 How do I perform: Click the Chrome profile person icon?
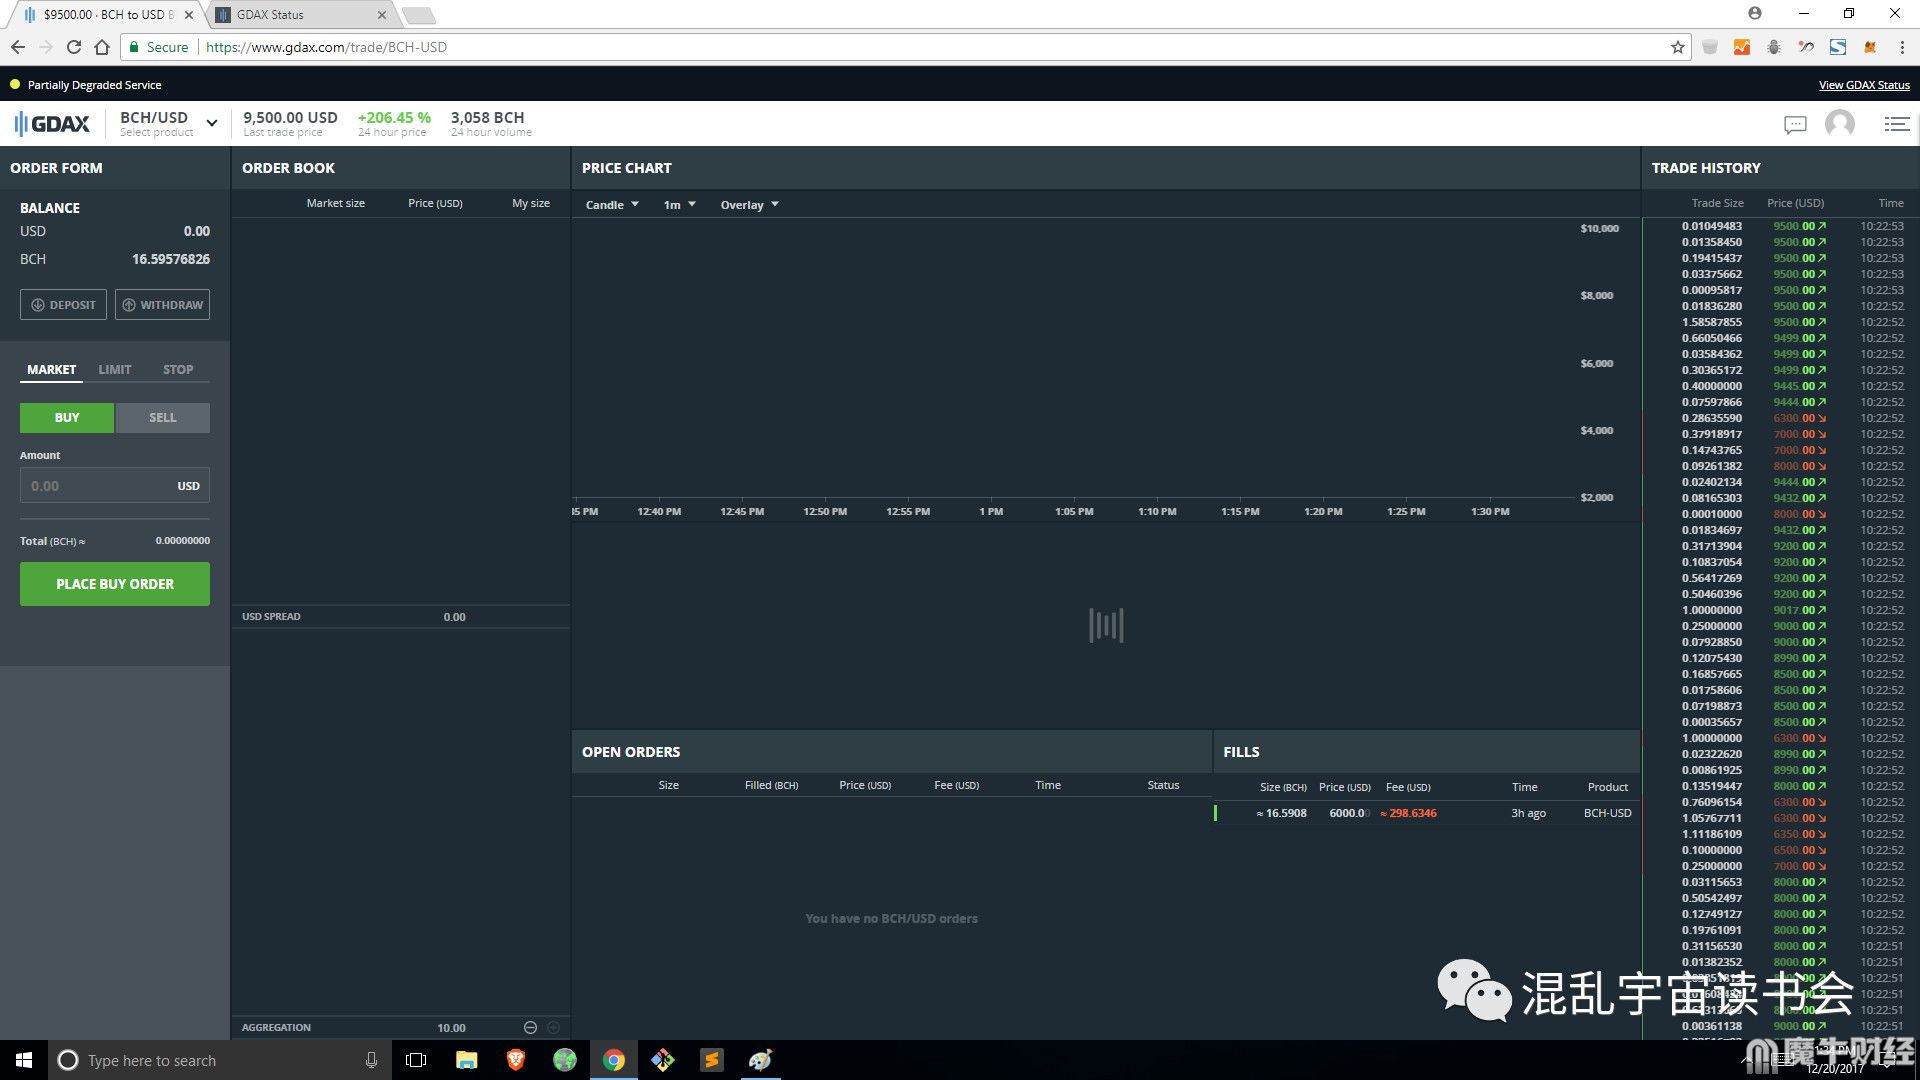coord(1755,13)
